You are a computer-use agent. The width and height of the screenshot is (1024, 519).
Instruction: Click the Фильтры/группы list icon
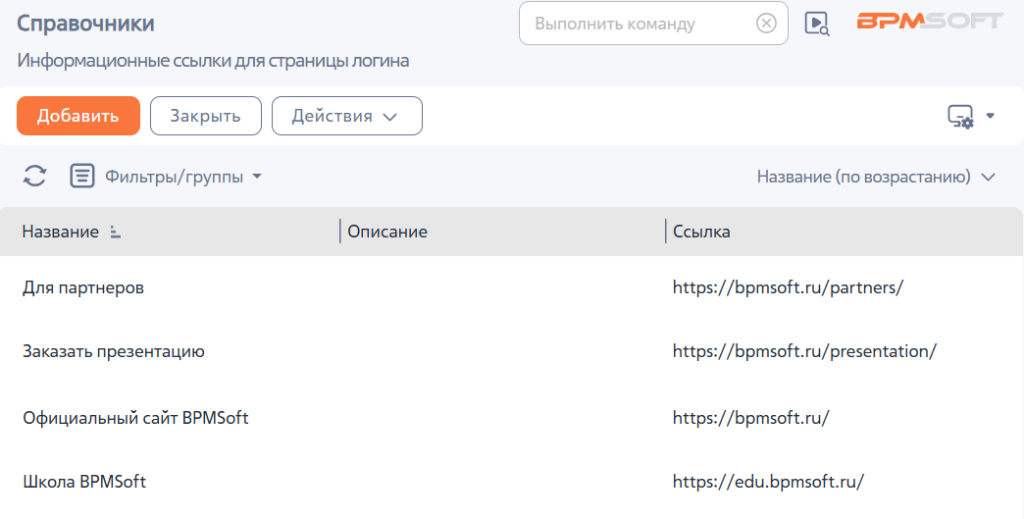point(82,176)
